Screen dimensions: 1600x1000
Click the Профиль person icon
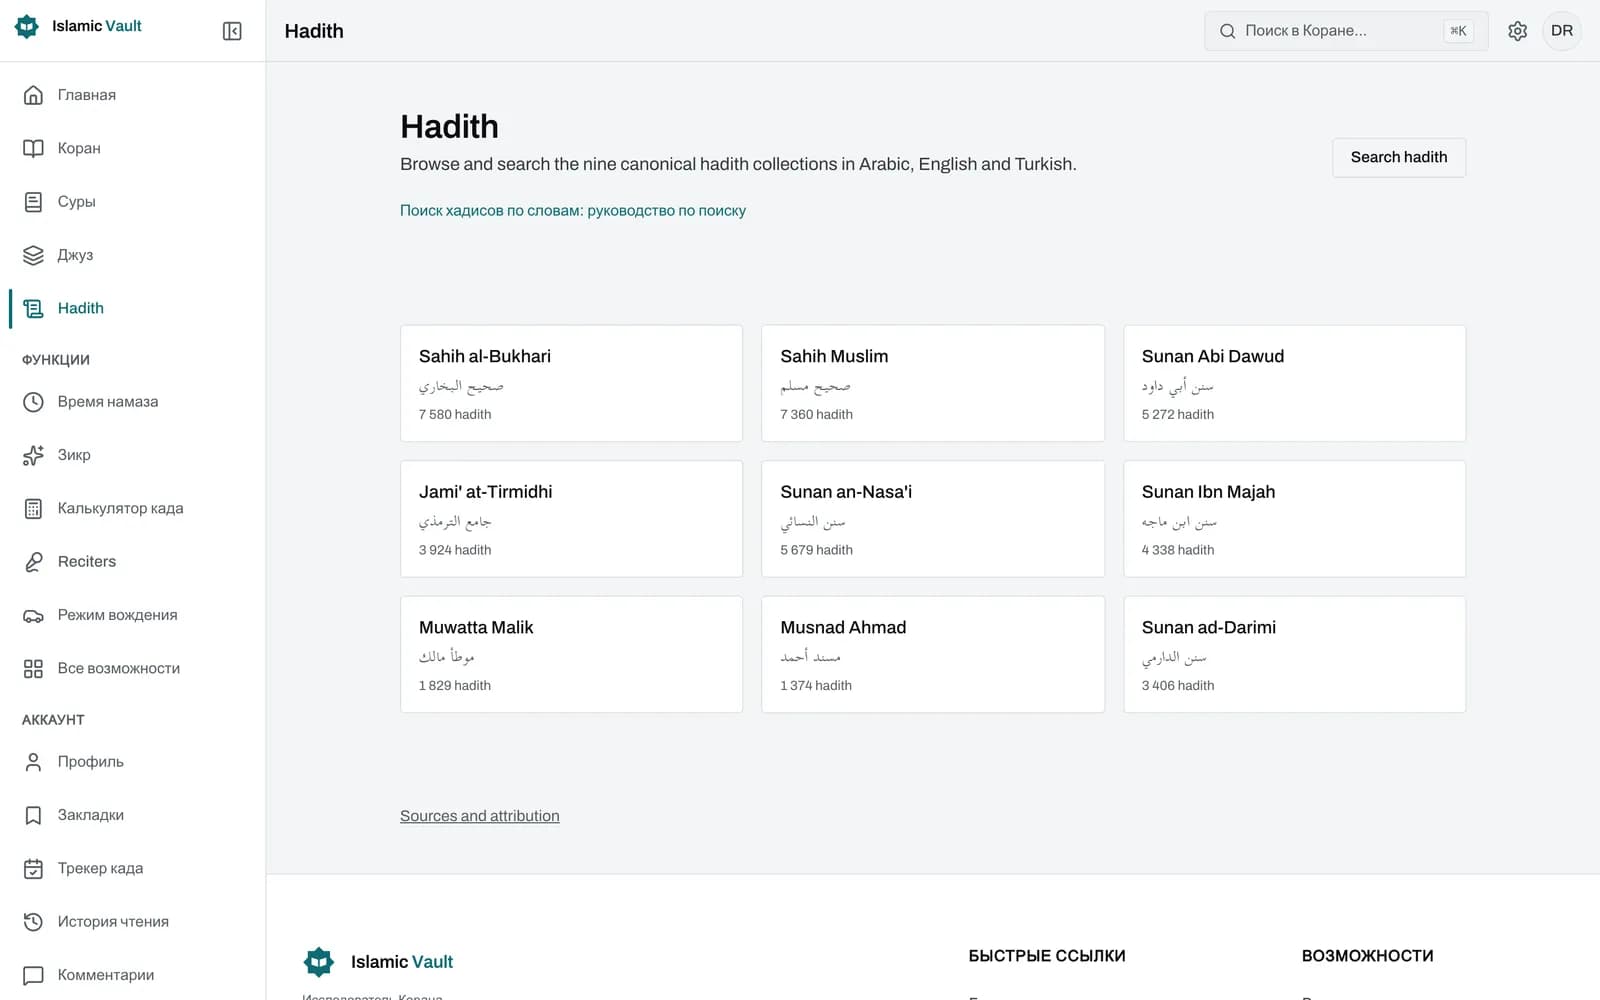point(33,762)
